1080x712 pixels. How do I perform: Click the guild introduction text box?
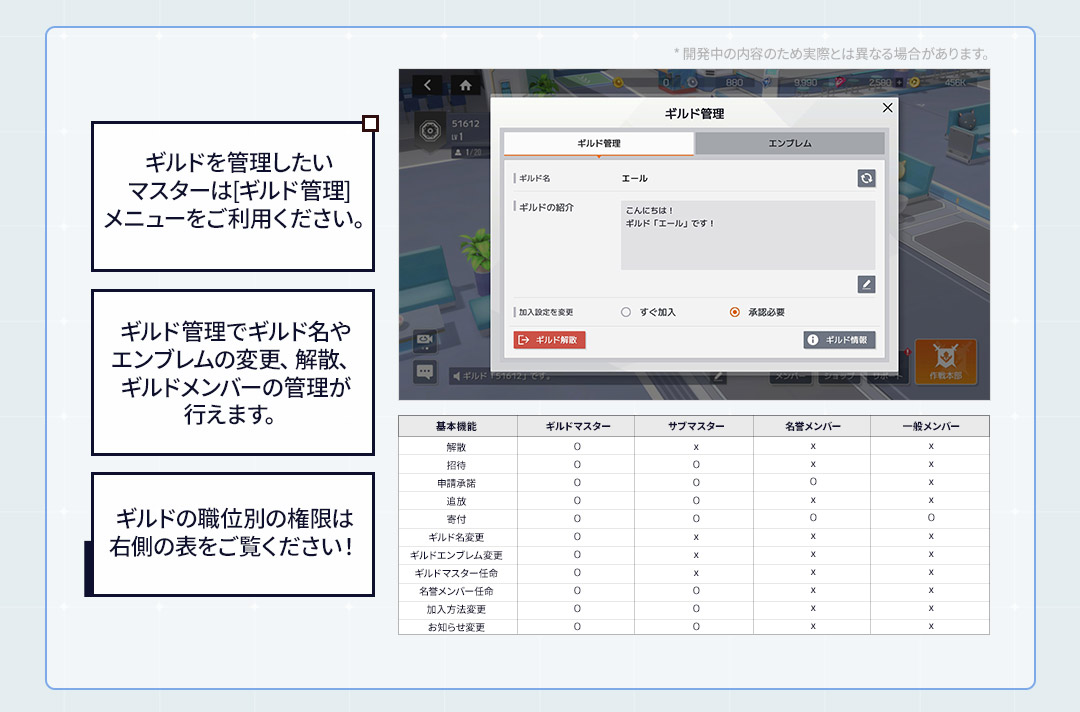coord(747,235)
